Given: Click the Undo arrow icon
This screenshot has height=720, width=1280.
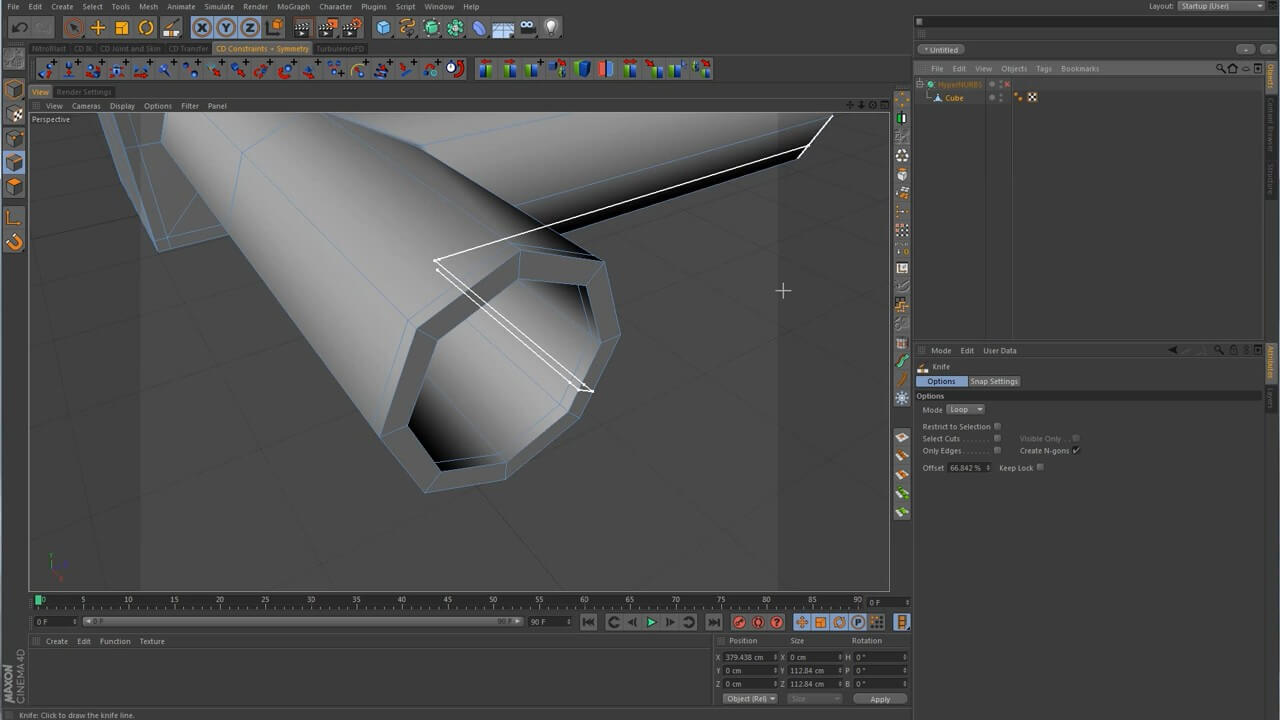Looking at the screenshot, I should point(19,28).
